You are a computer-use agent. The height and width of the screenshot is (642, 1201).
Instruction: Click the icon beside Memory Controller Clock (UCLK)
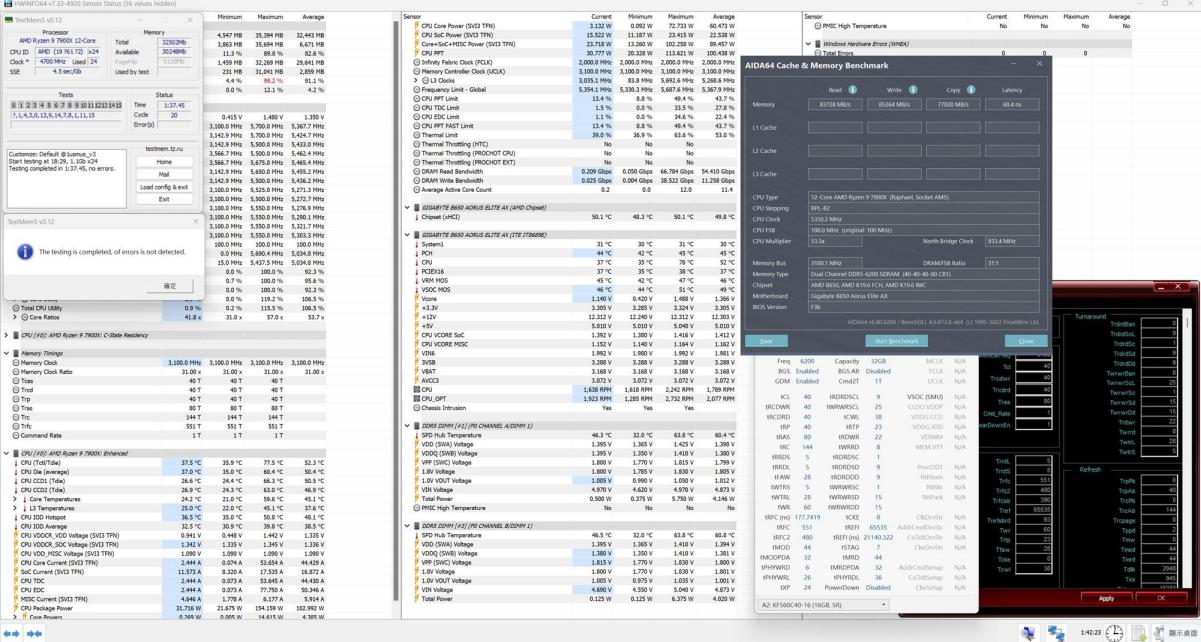pyautogui.click(x=417, y=71)
